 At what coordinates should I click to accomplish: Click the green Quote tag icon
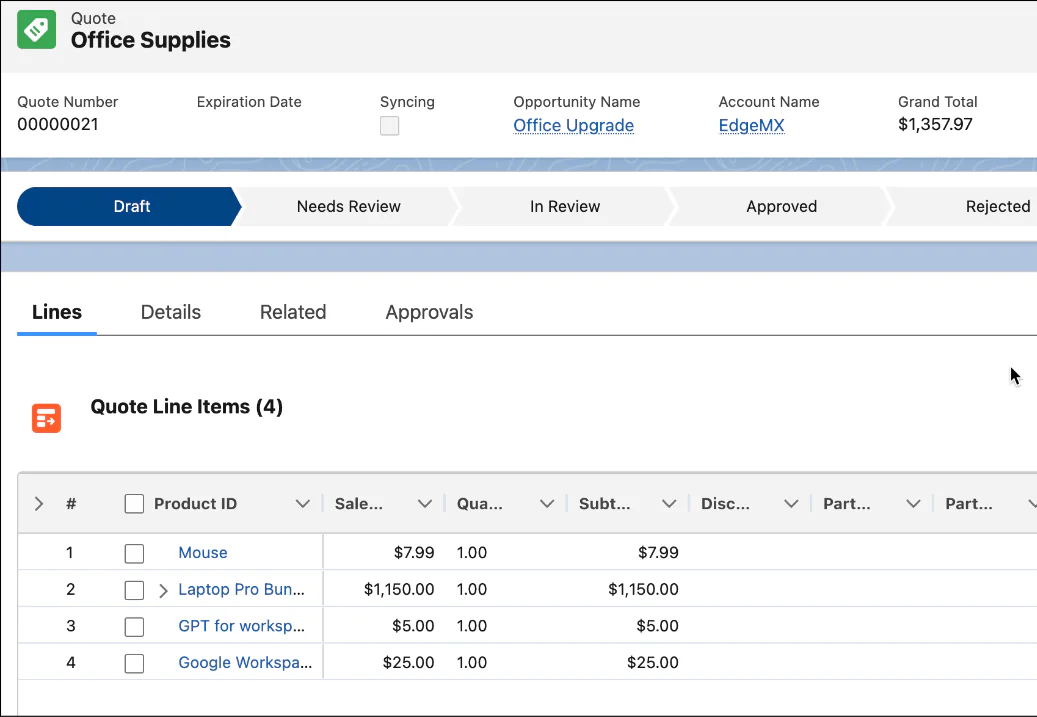36,30
